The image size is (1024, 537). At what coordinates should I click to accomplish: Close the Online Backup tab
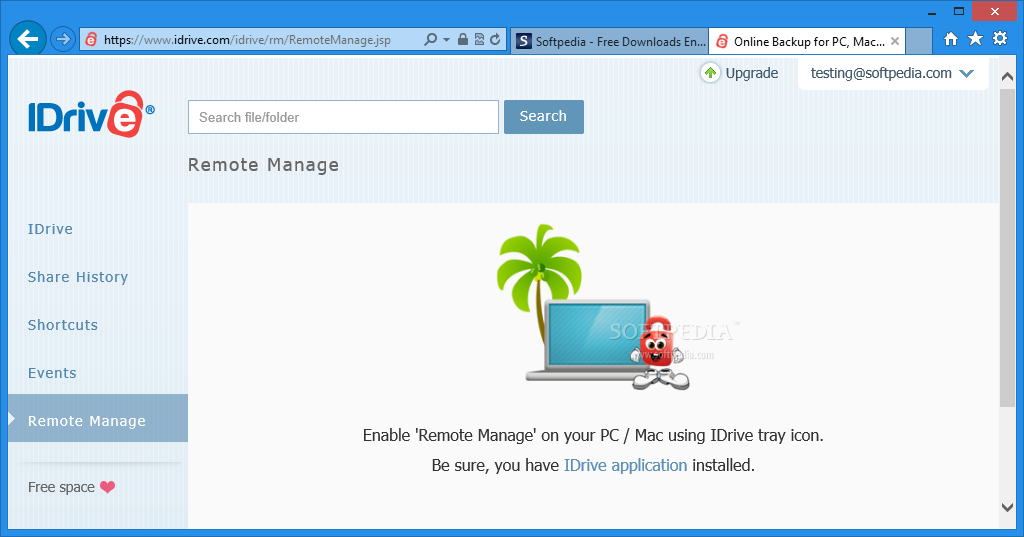click(895, 41)
